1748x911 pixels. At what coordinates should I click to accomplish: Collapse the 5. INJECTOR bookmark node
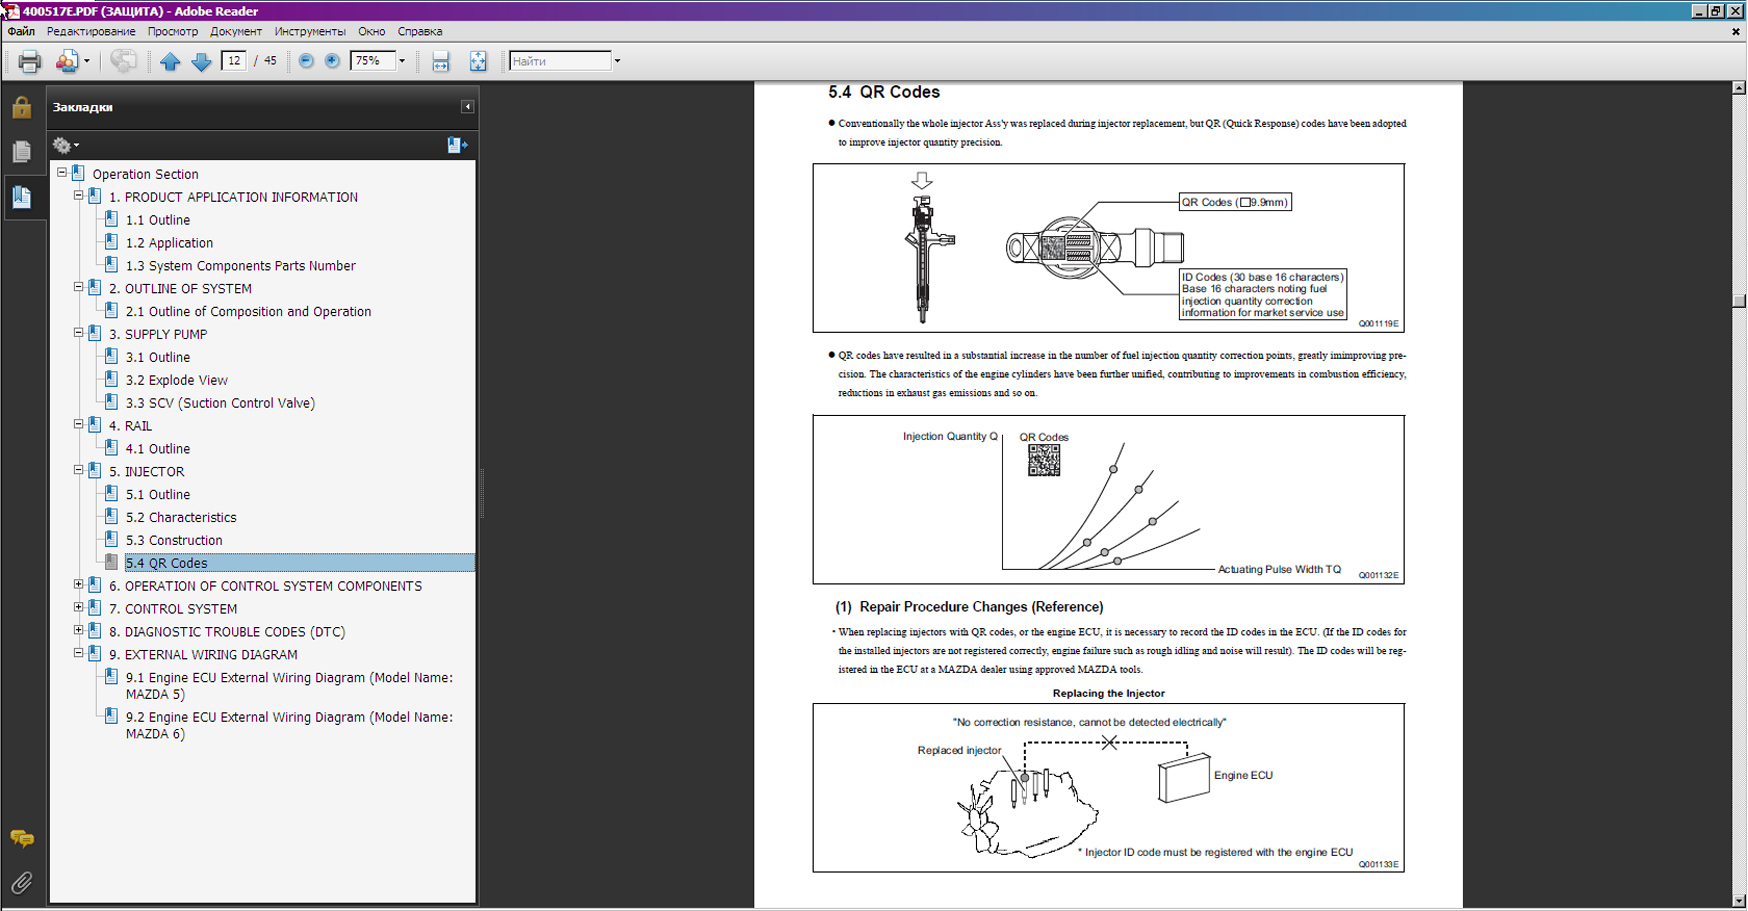coord(79,471)
